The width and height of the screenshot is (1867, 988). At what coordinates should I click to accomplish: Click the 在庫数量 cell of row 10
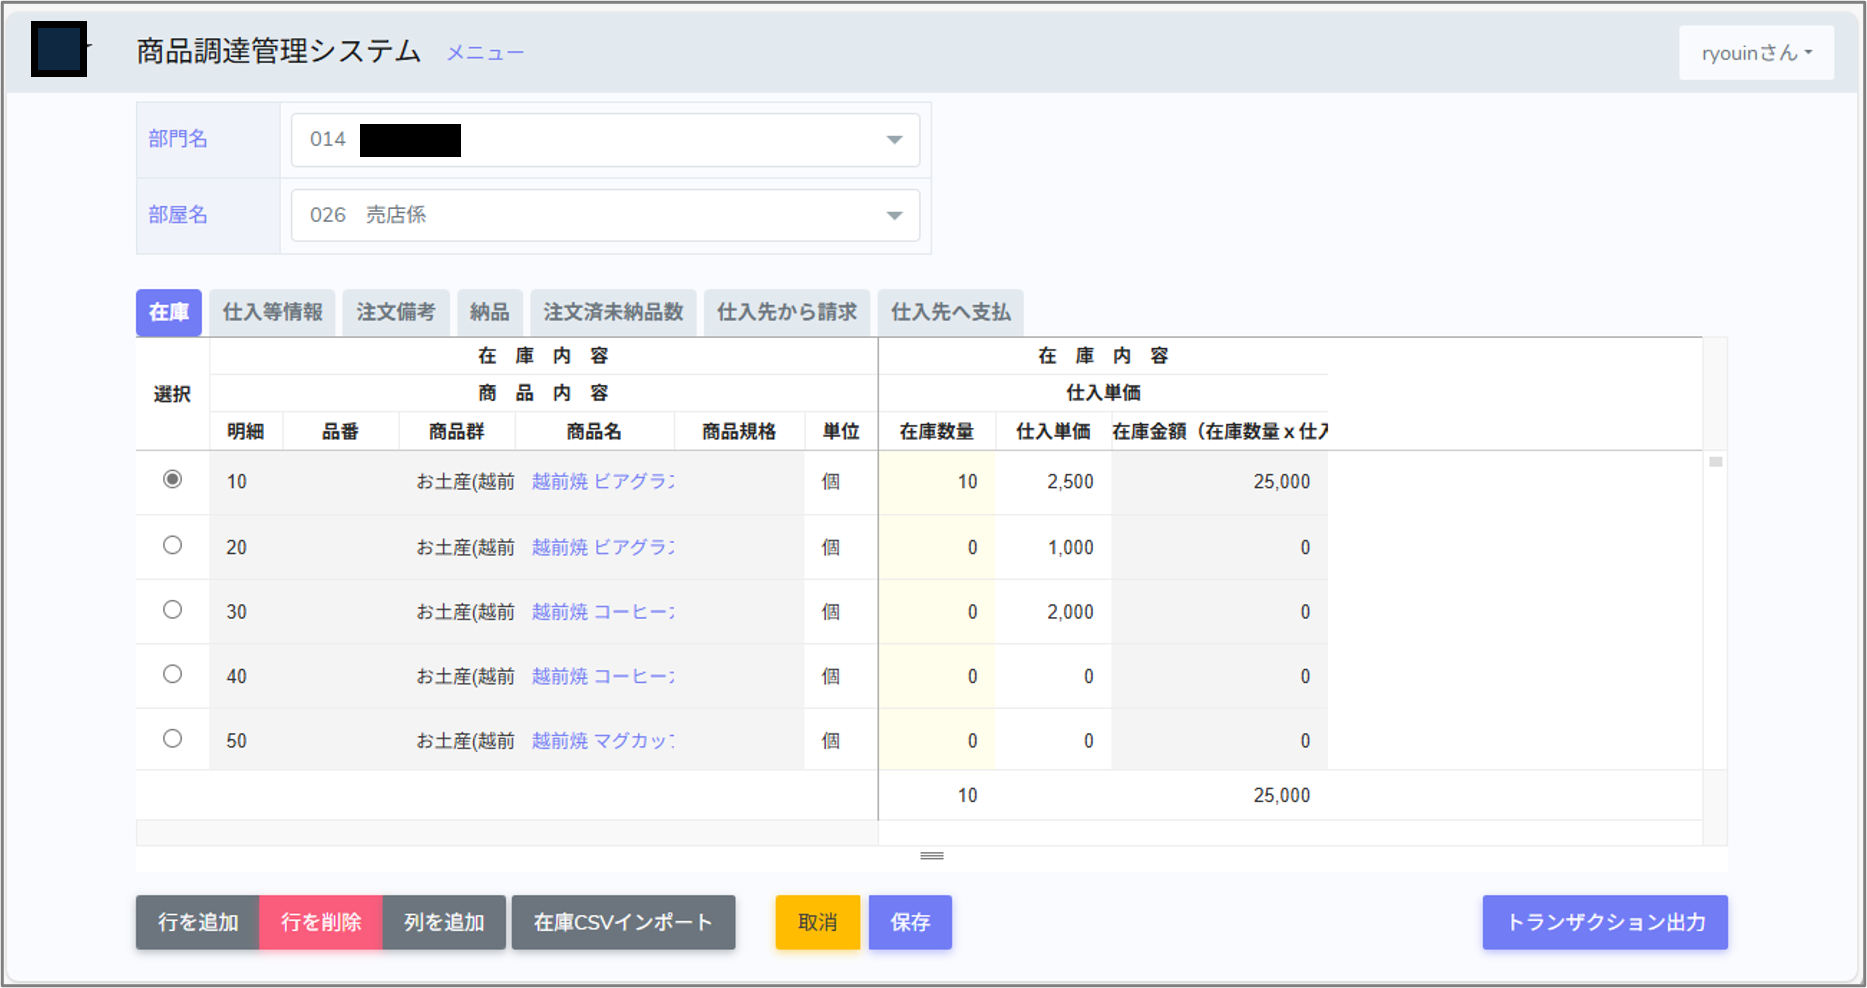(x=937, y=482)
